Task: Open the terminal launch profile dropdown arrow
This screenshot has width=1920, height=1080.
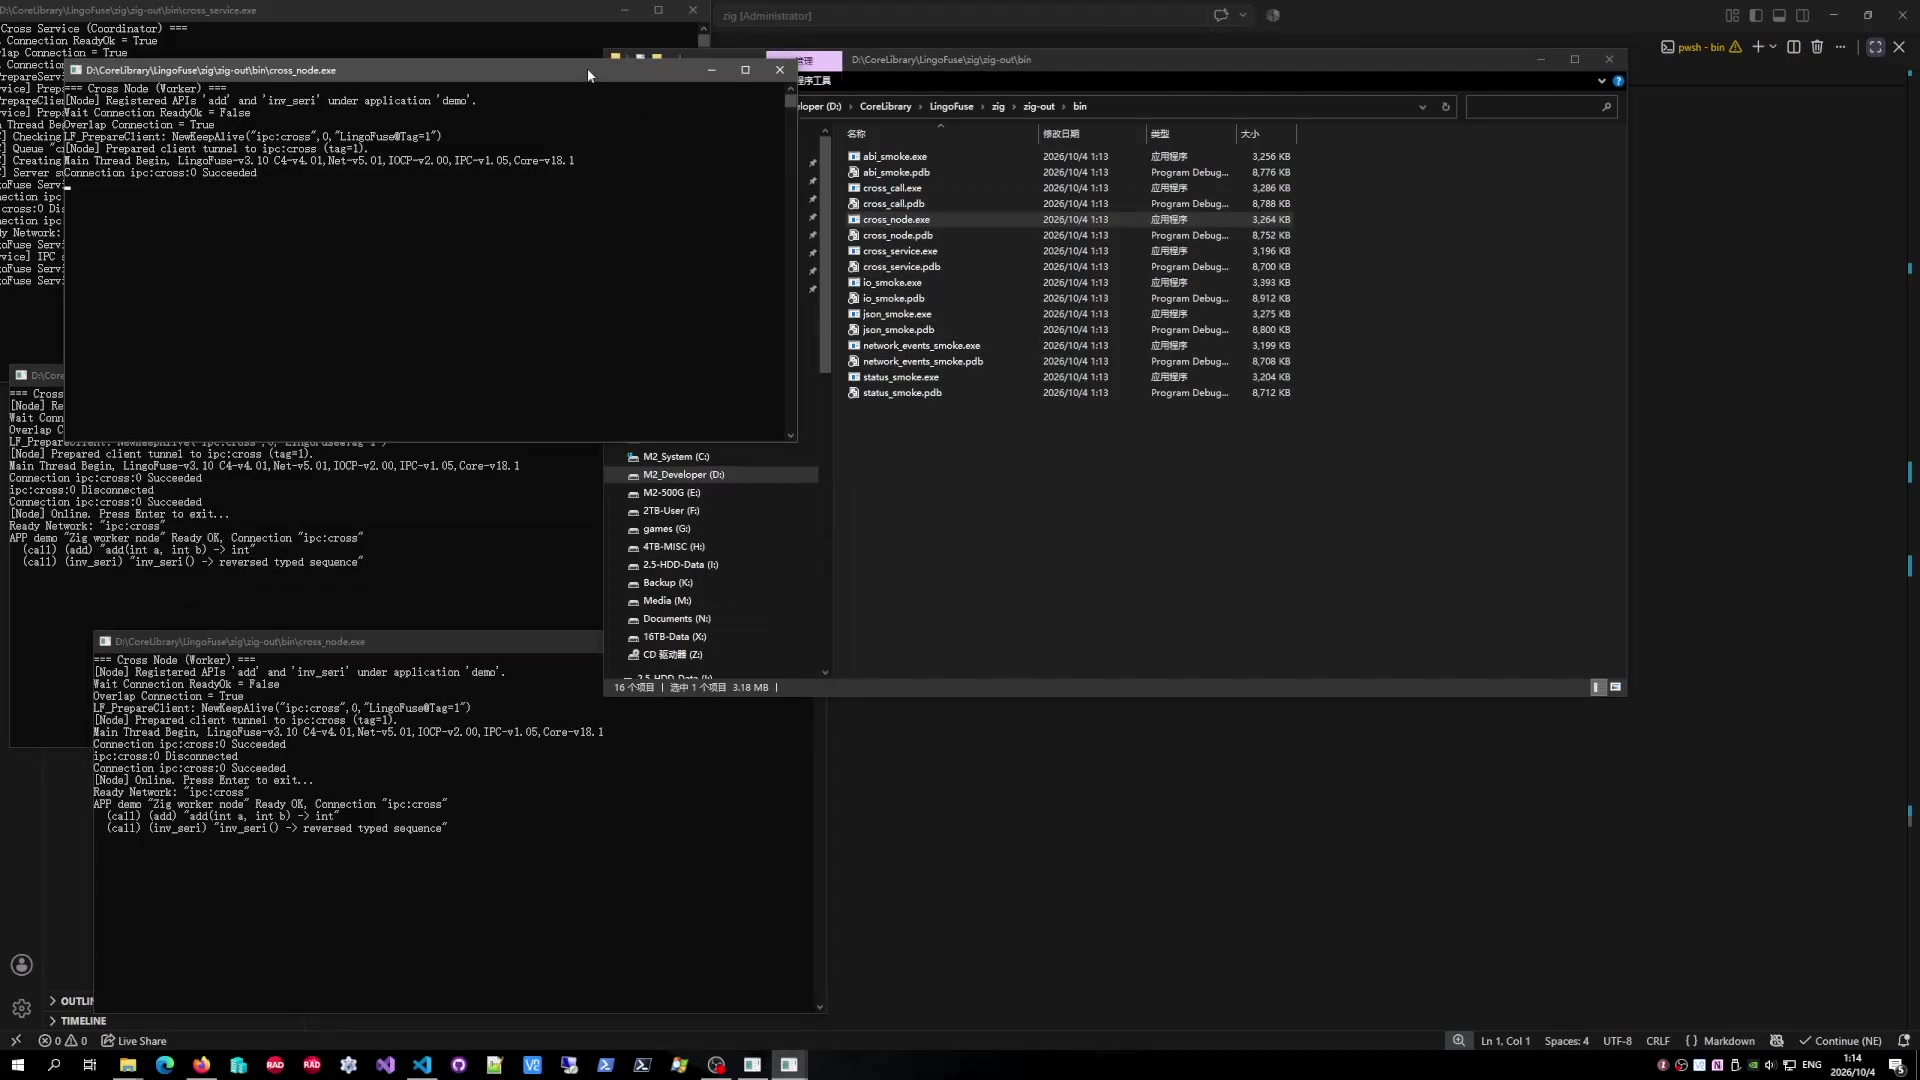Action: pyautogui.click(x=1773, y=47)
